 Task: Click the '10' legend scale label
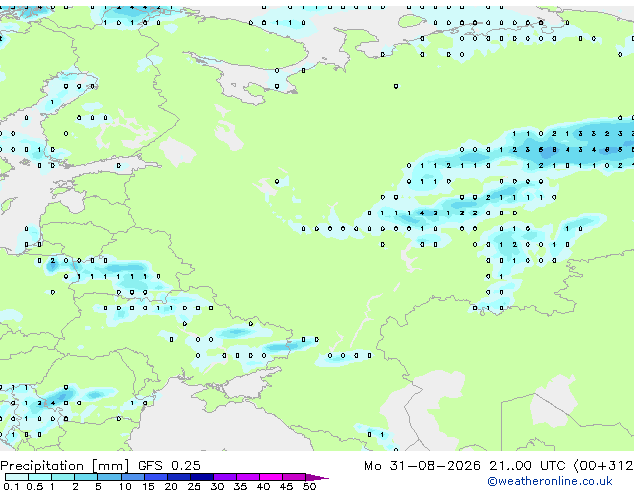point(125,486)
